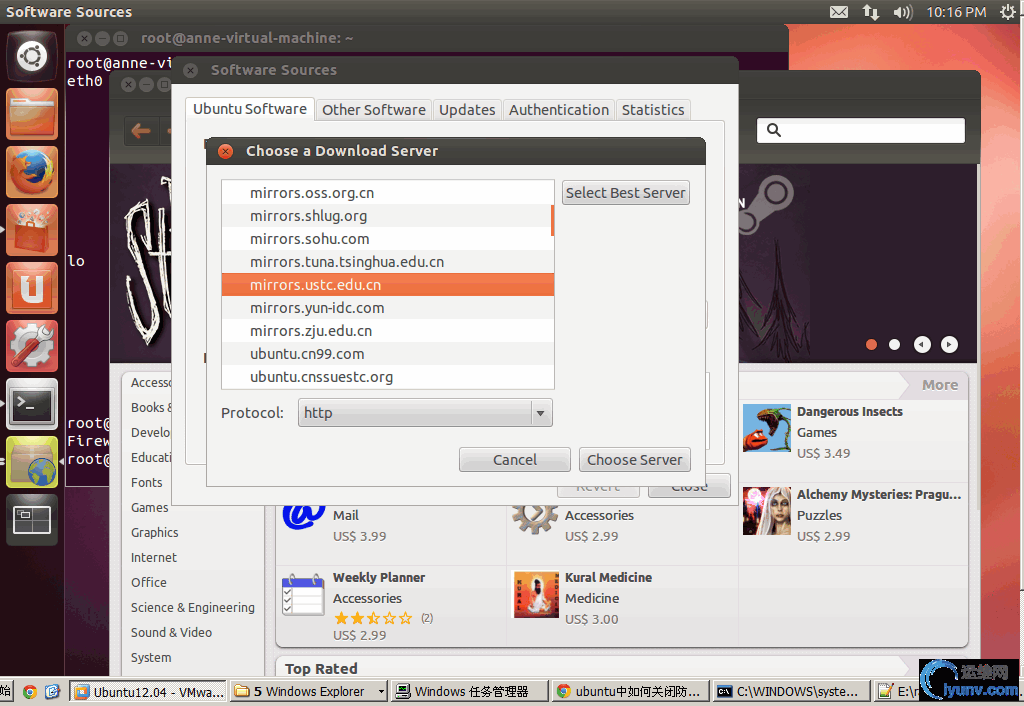The width and height of the screenshot is (1024, 706).
Task: Open the network indicator in top panel
Action: click(x=871, y=12)
